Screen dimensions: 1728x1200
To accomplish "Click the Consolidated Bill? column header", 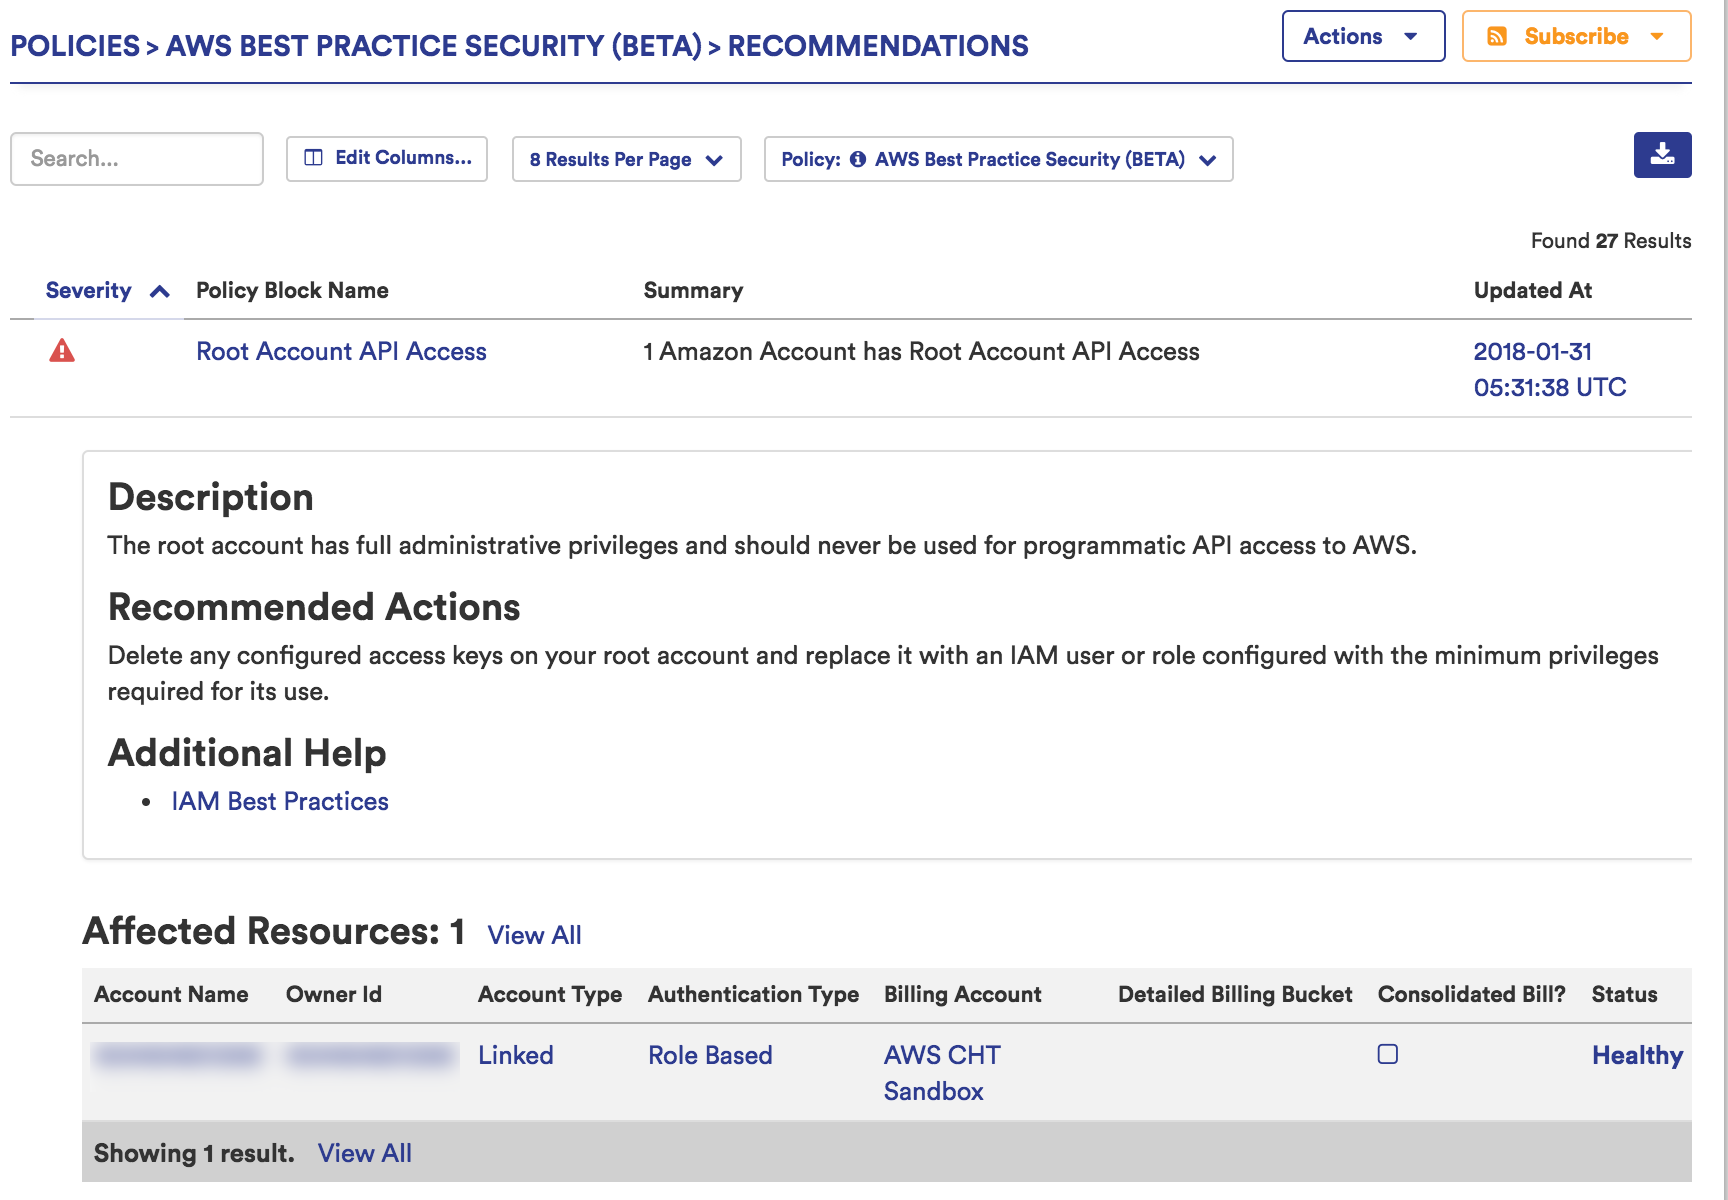I will click(x=1471, y=994).
